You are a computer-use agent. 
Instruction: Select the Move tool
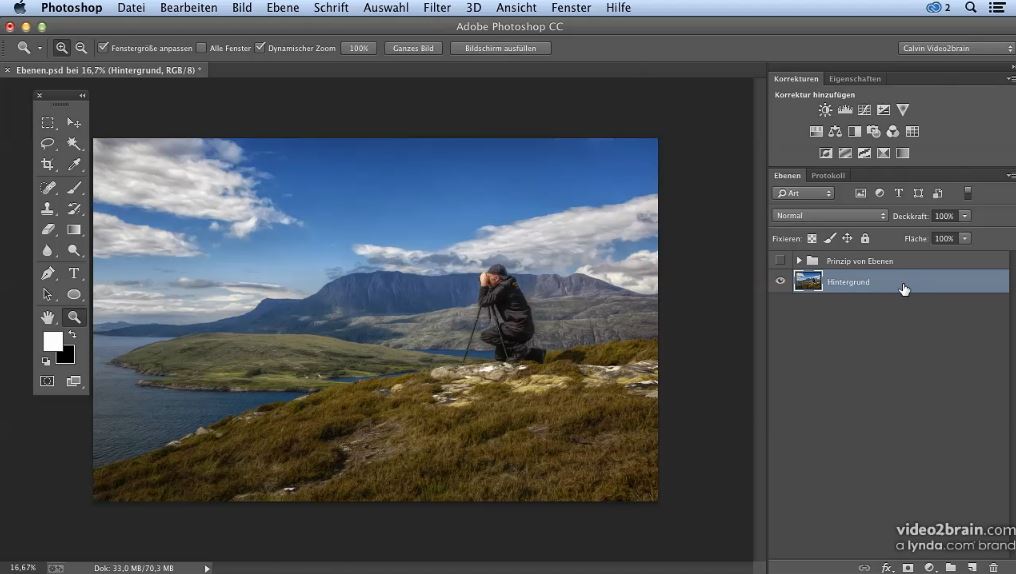tap(74, 122)
